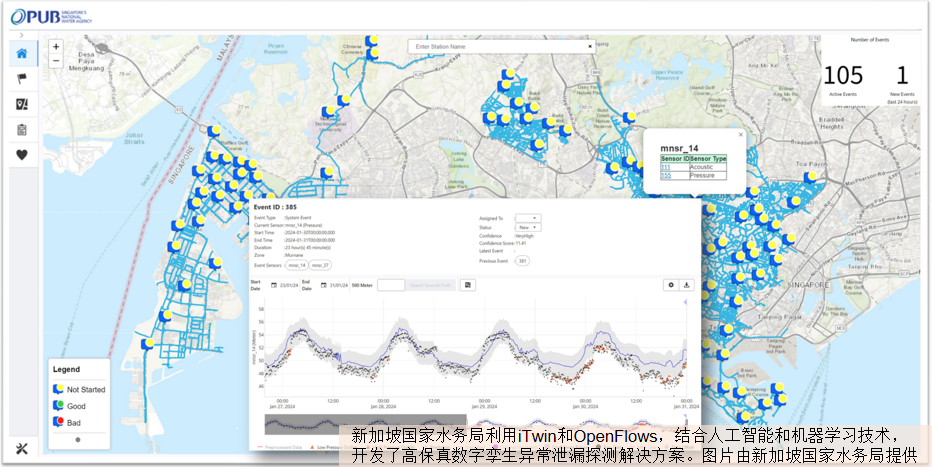Open the Home view in sidebar
Image resolution: width=932 pixels, height=467 pixels.
[x=22, y=53]
